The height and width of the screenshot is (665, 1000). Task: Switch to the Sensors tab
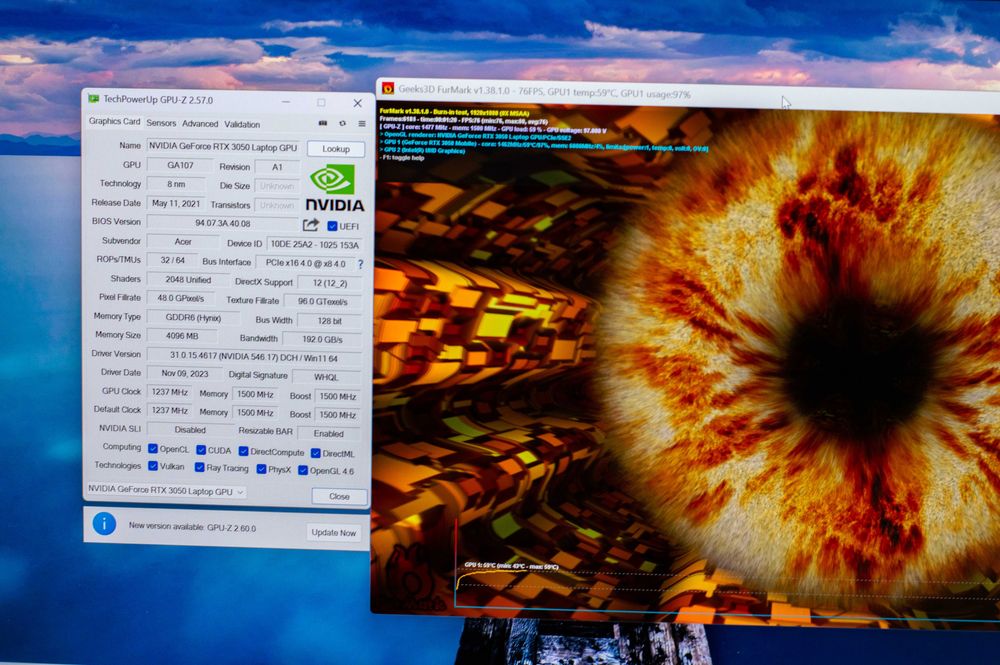(x=161, y=123)
